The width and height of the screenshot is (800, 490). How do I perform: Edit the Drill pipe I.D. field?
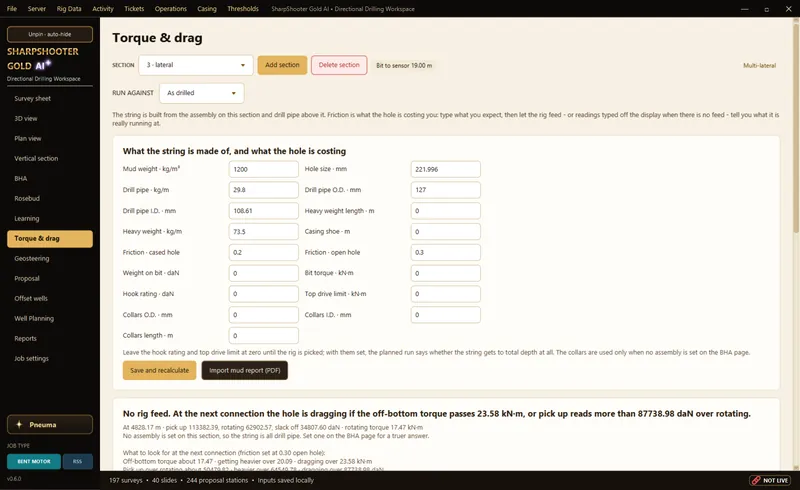tap(263, 211)
